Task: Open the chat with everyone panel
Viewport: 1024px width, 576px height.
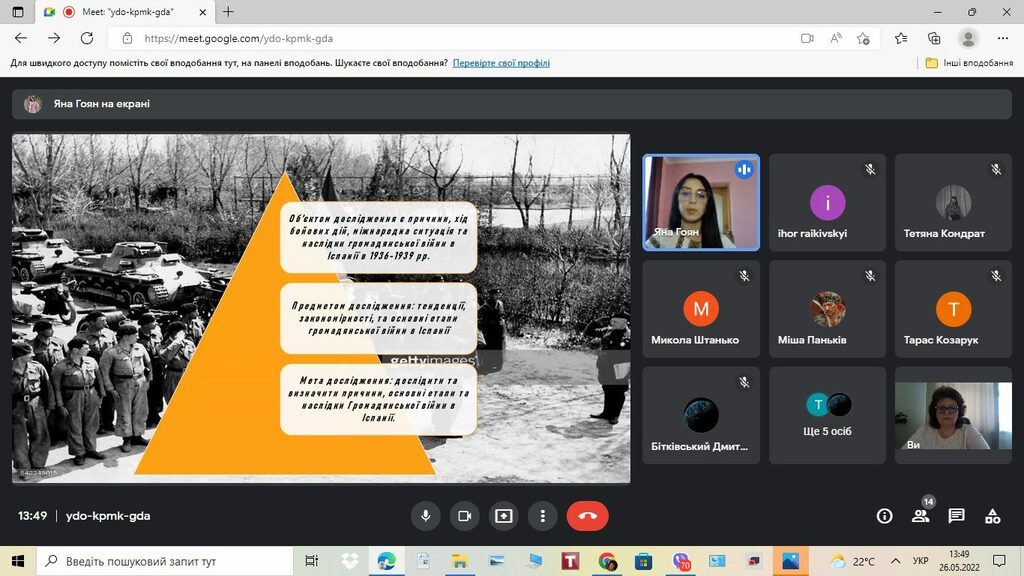Action: pos(956,516)
